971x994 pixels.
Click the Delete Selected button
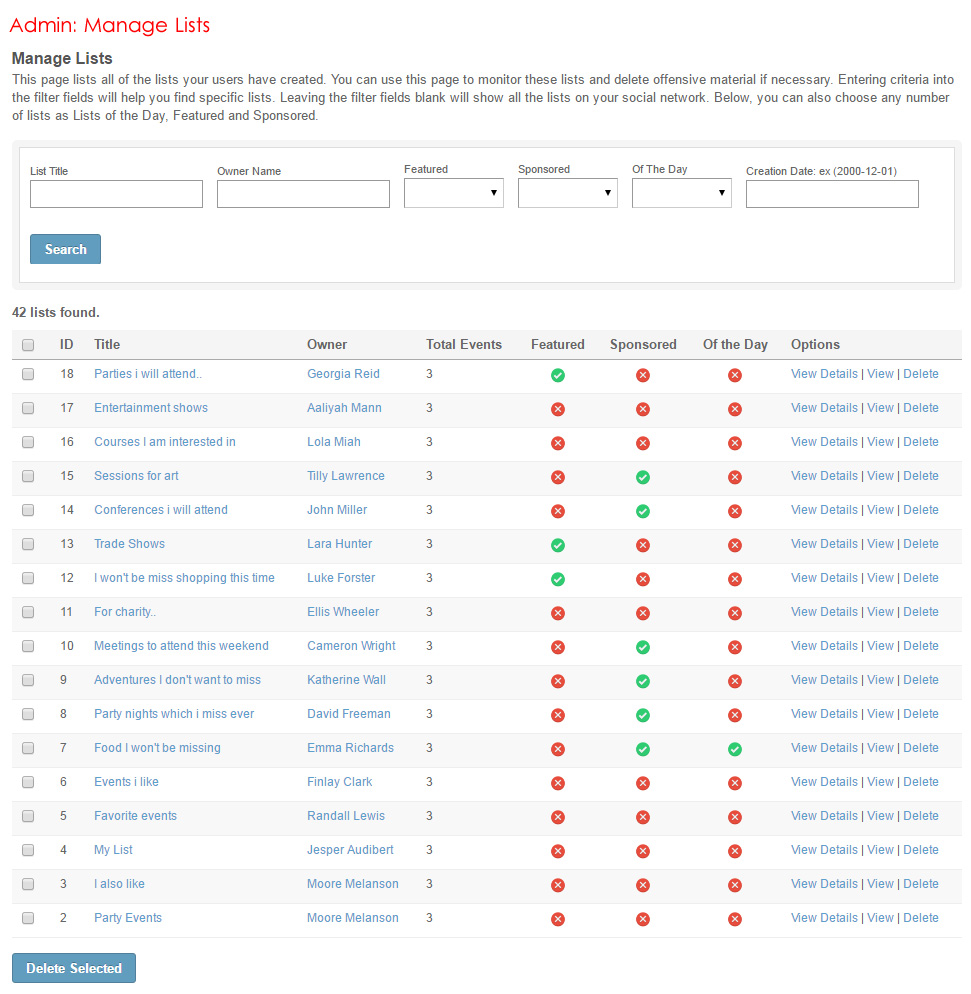[x=74, y=968]
